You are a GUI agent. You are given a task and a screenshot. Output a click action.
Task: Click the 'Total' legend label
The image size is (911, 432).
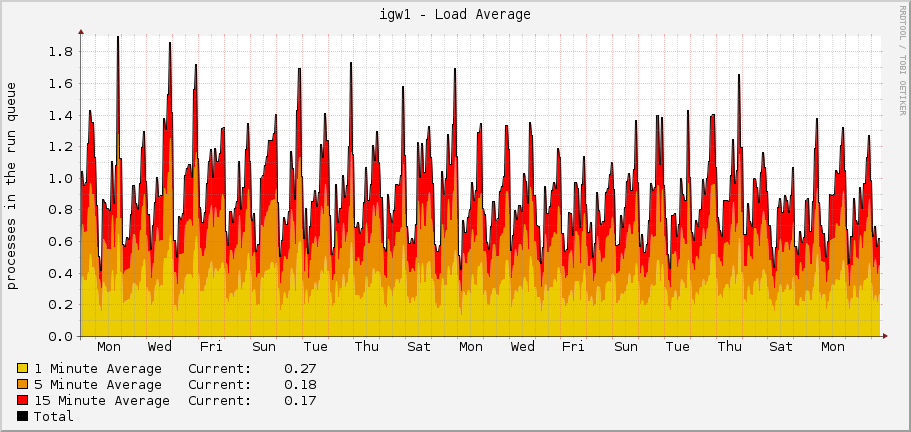tap(53, 416)
